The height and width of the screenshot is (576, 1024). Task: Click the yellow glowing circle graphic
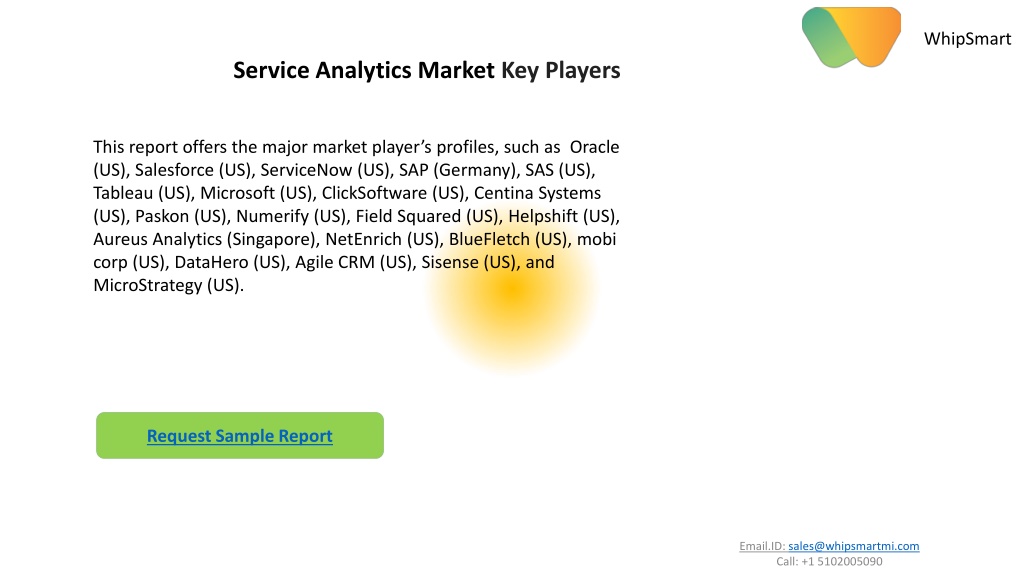[x=513, y=291]
